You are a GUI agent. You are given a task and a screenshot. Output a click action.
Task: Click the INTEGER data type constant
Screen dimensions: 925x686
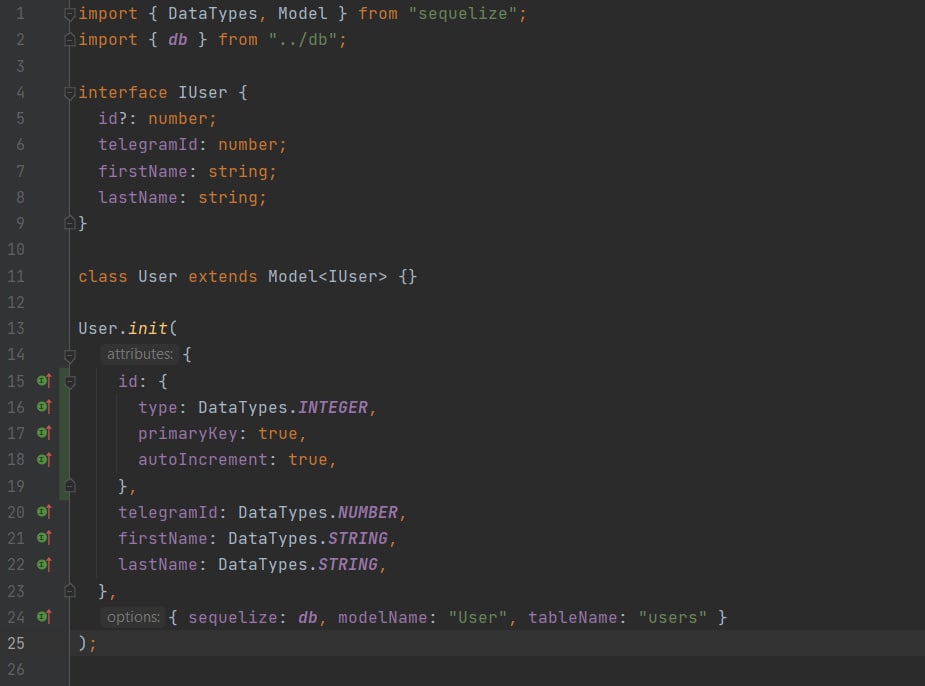pyautogui.click(x=332, y=407)
